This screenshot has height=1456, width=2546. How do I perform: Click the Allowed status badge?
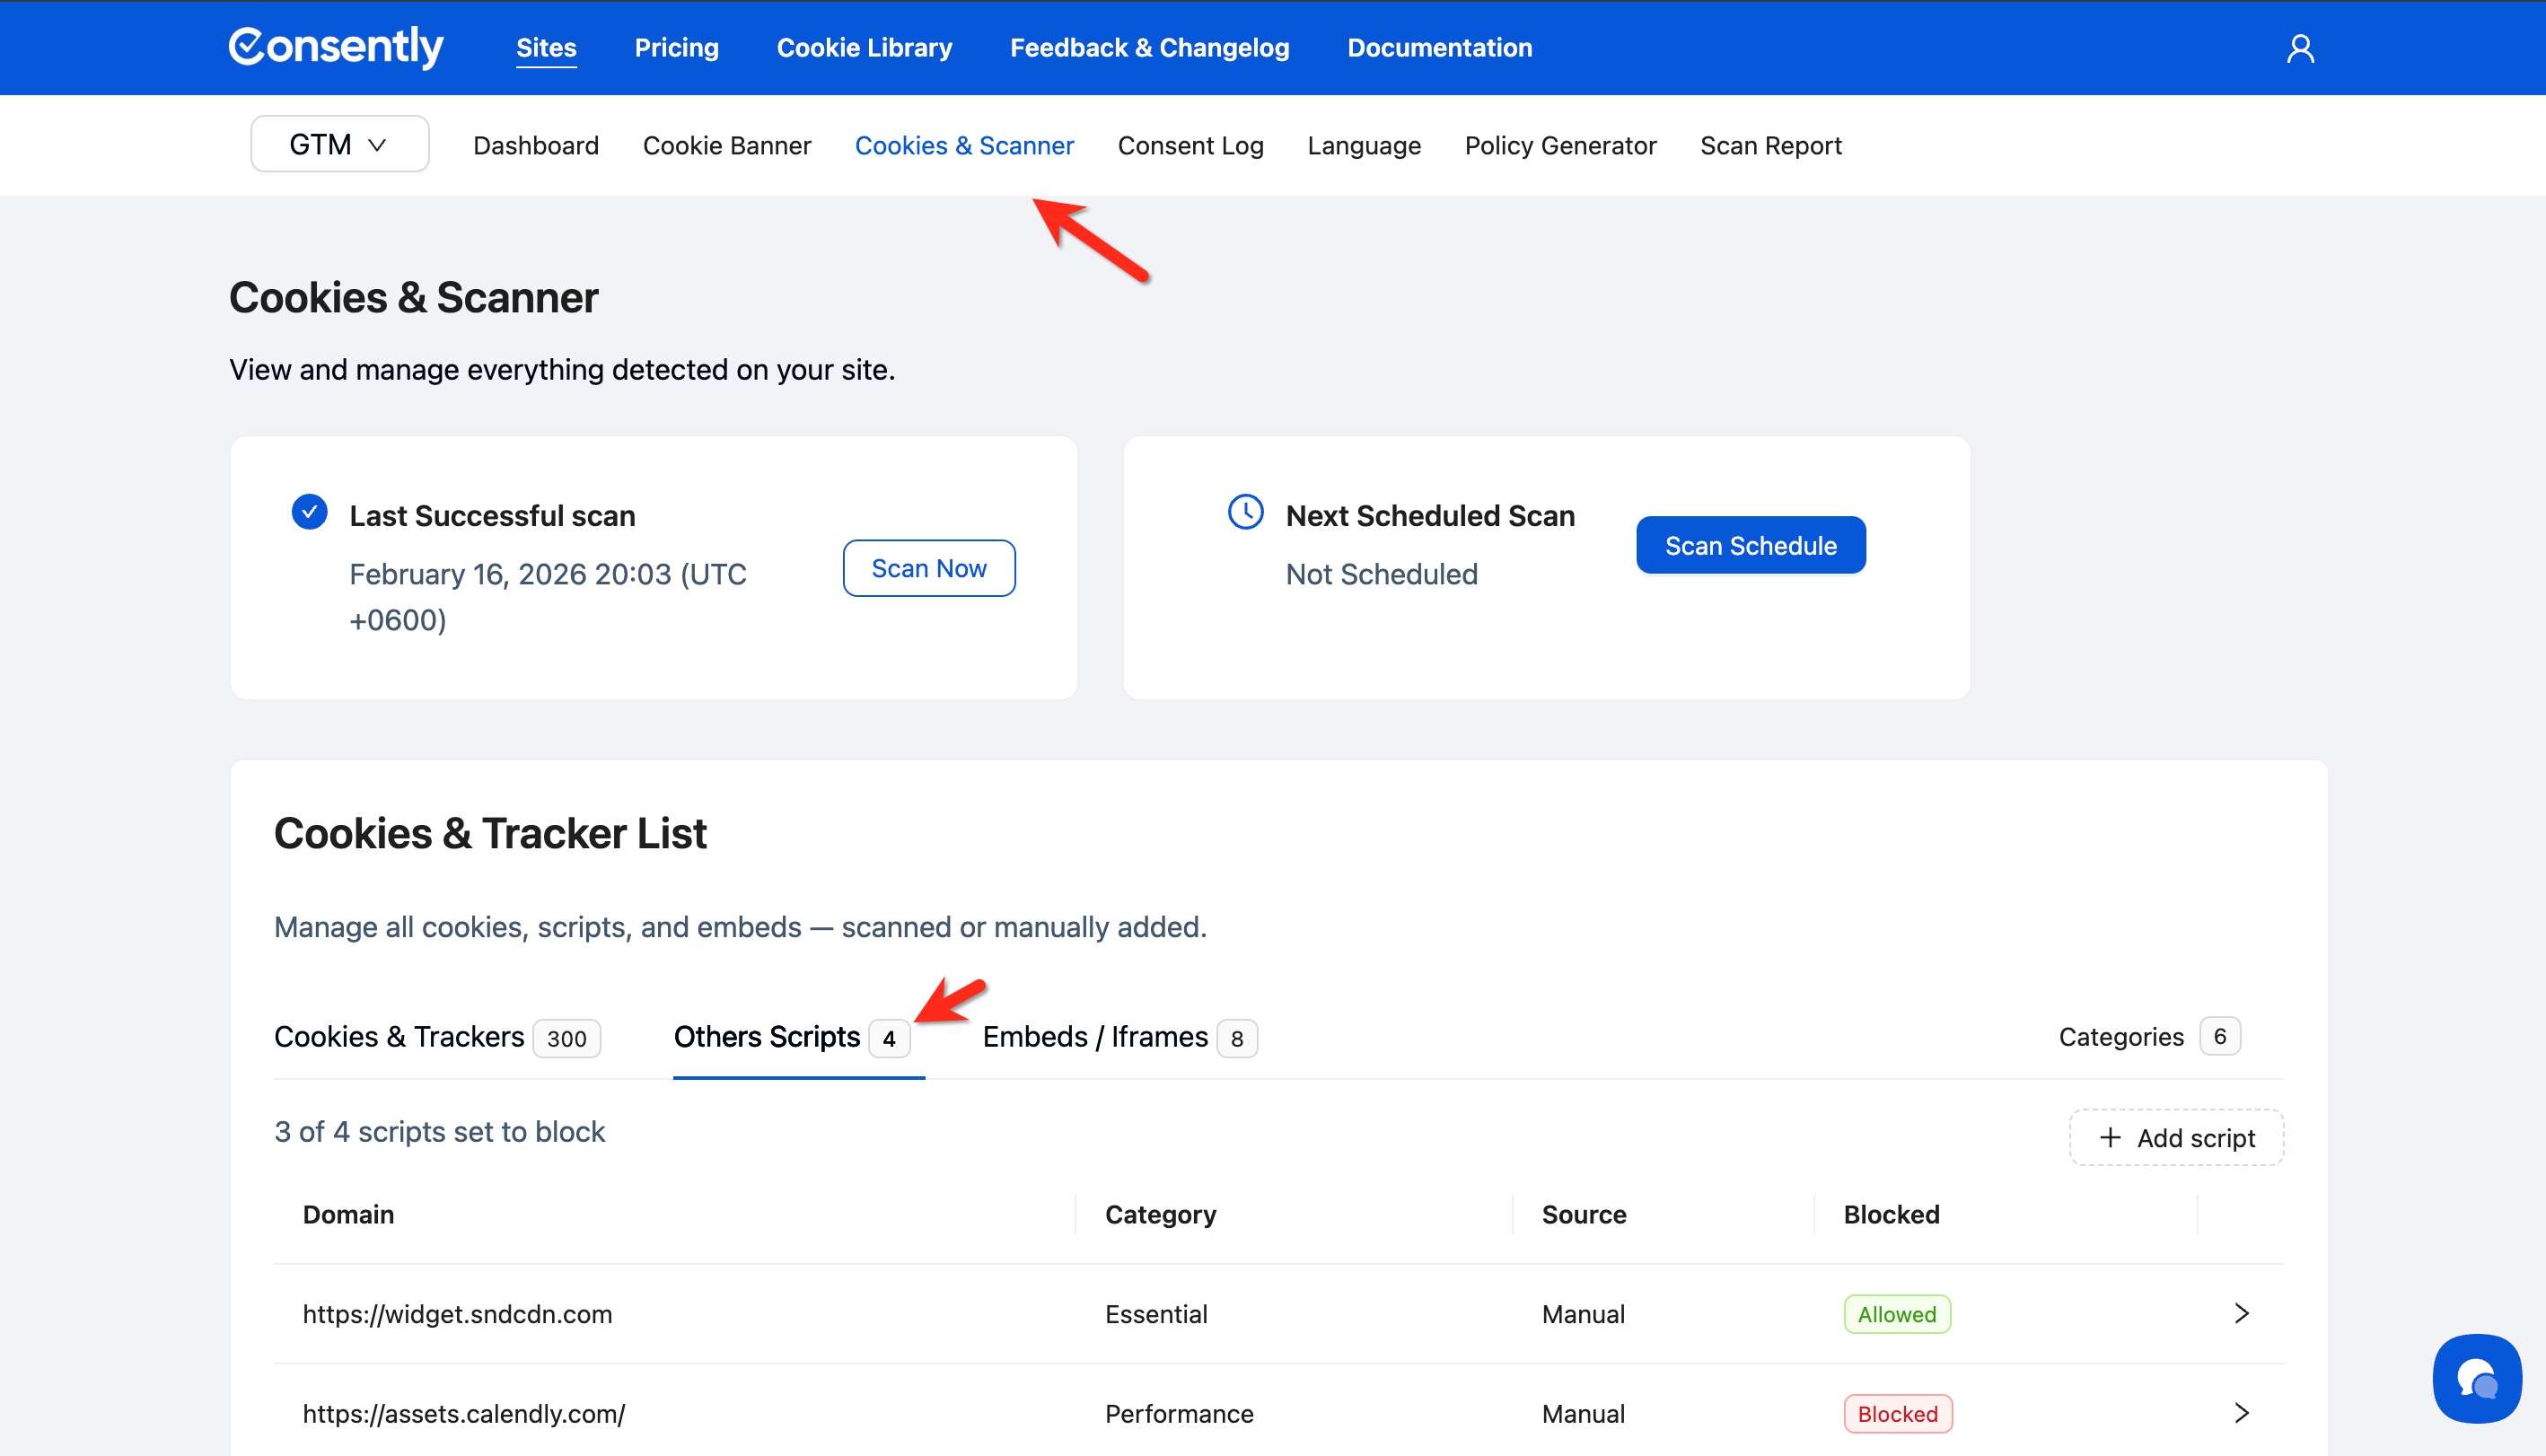tap(1896, 1314)
